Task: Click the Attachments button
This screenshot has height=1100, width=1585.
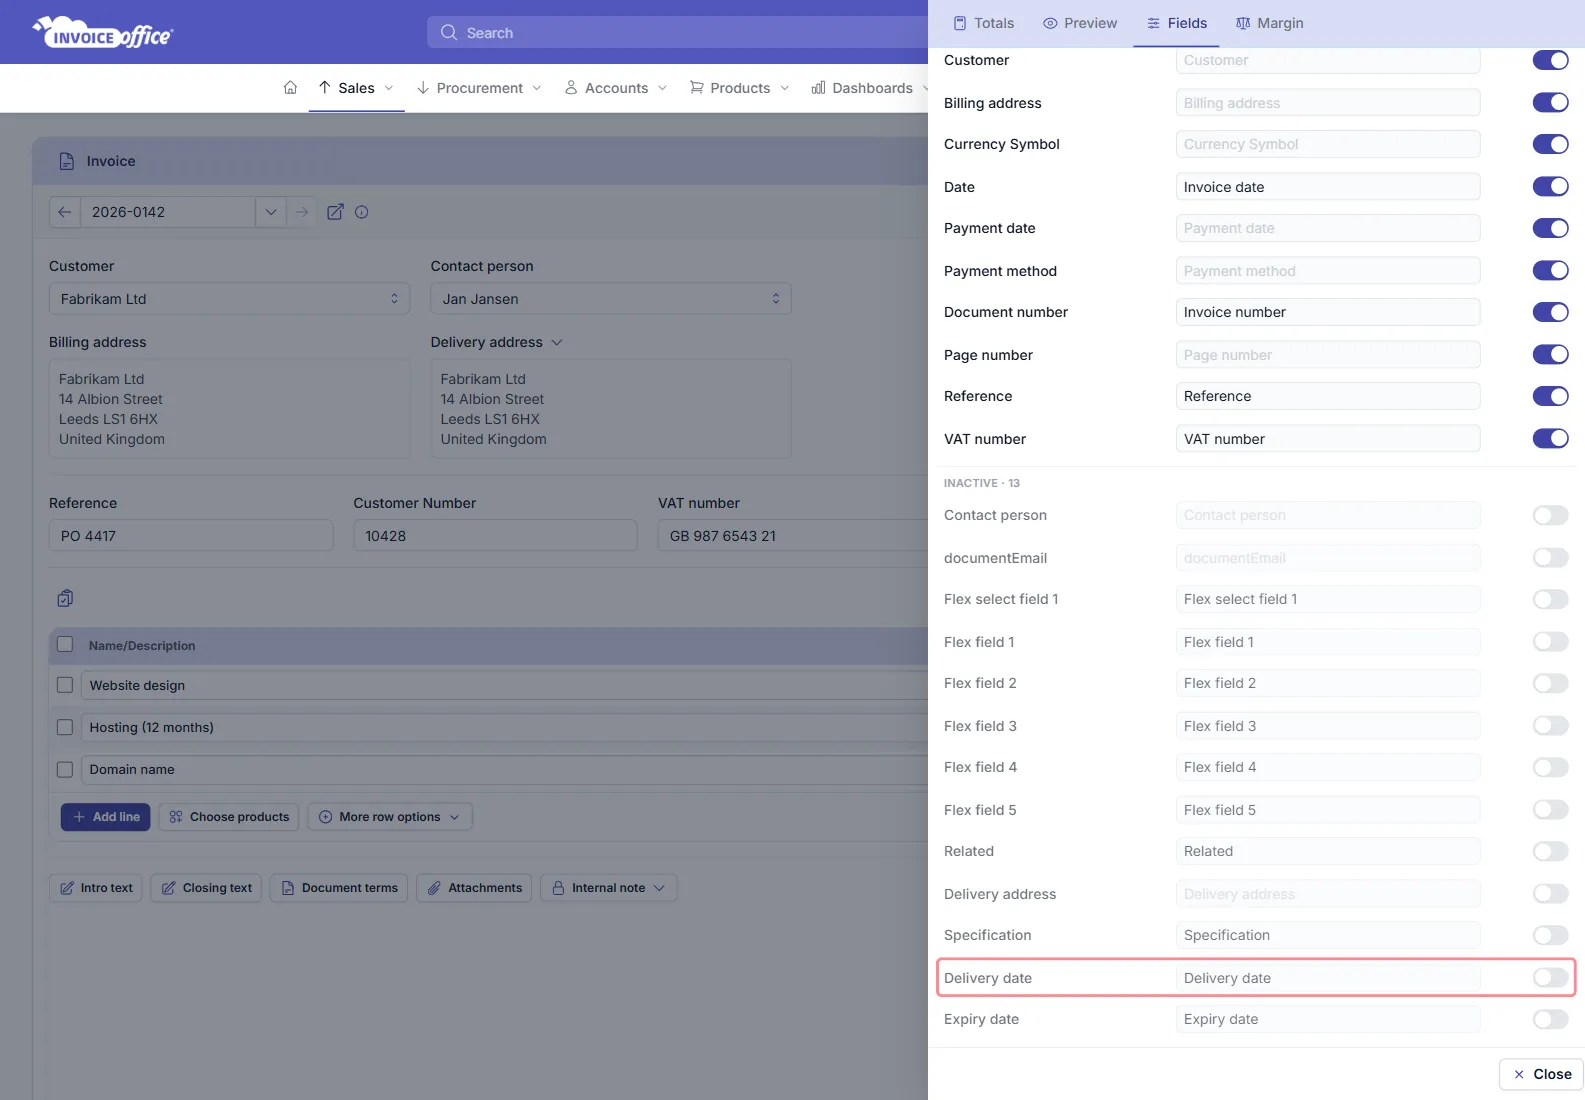Action: pos(475,888)
